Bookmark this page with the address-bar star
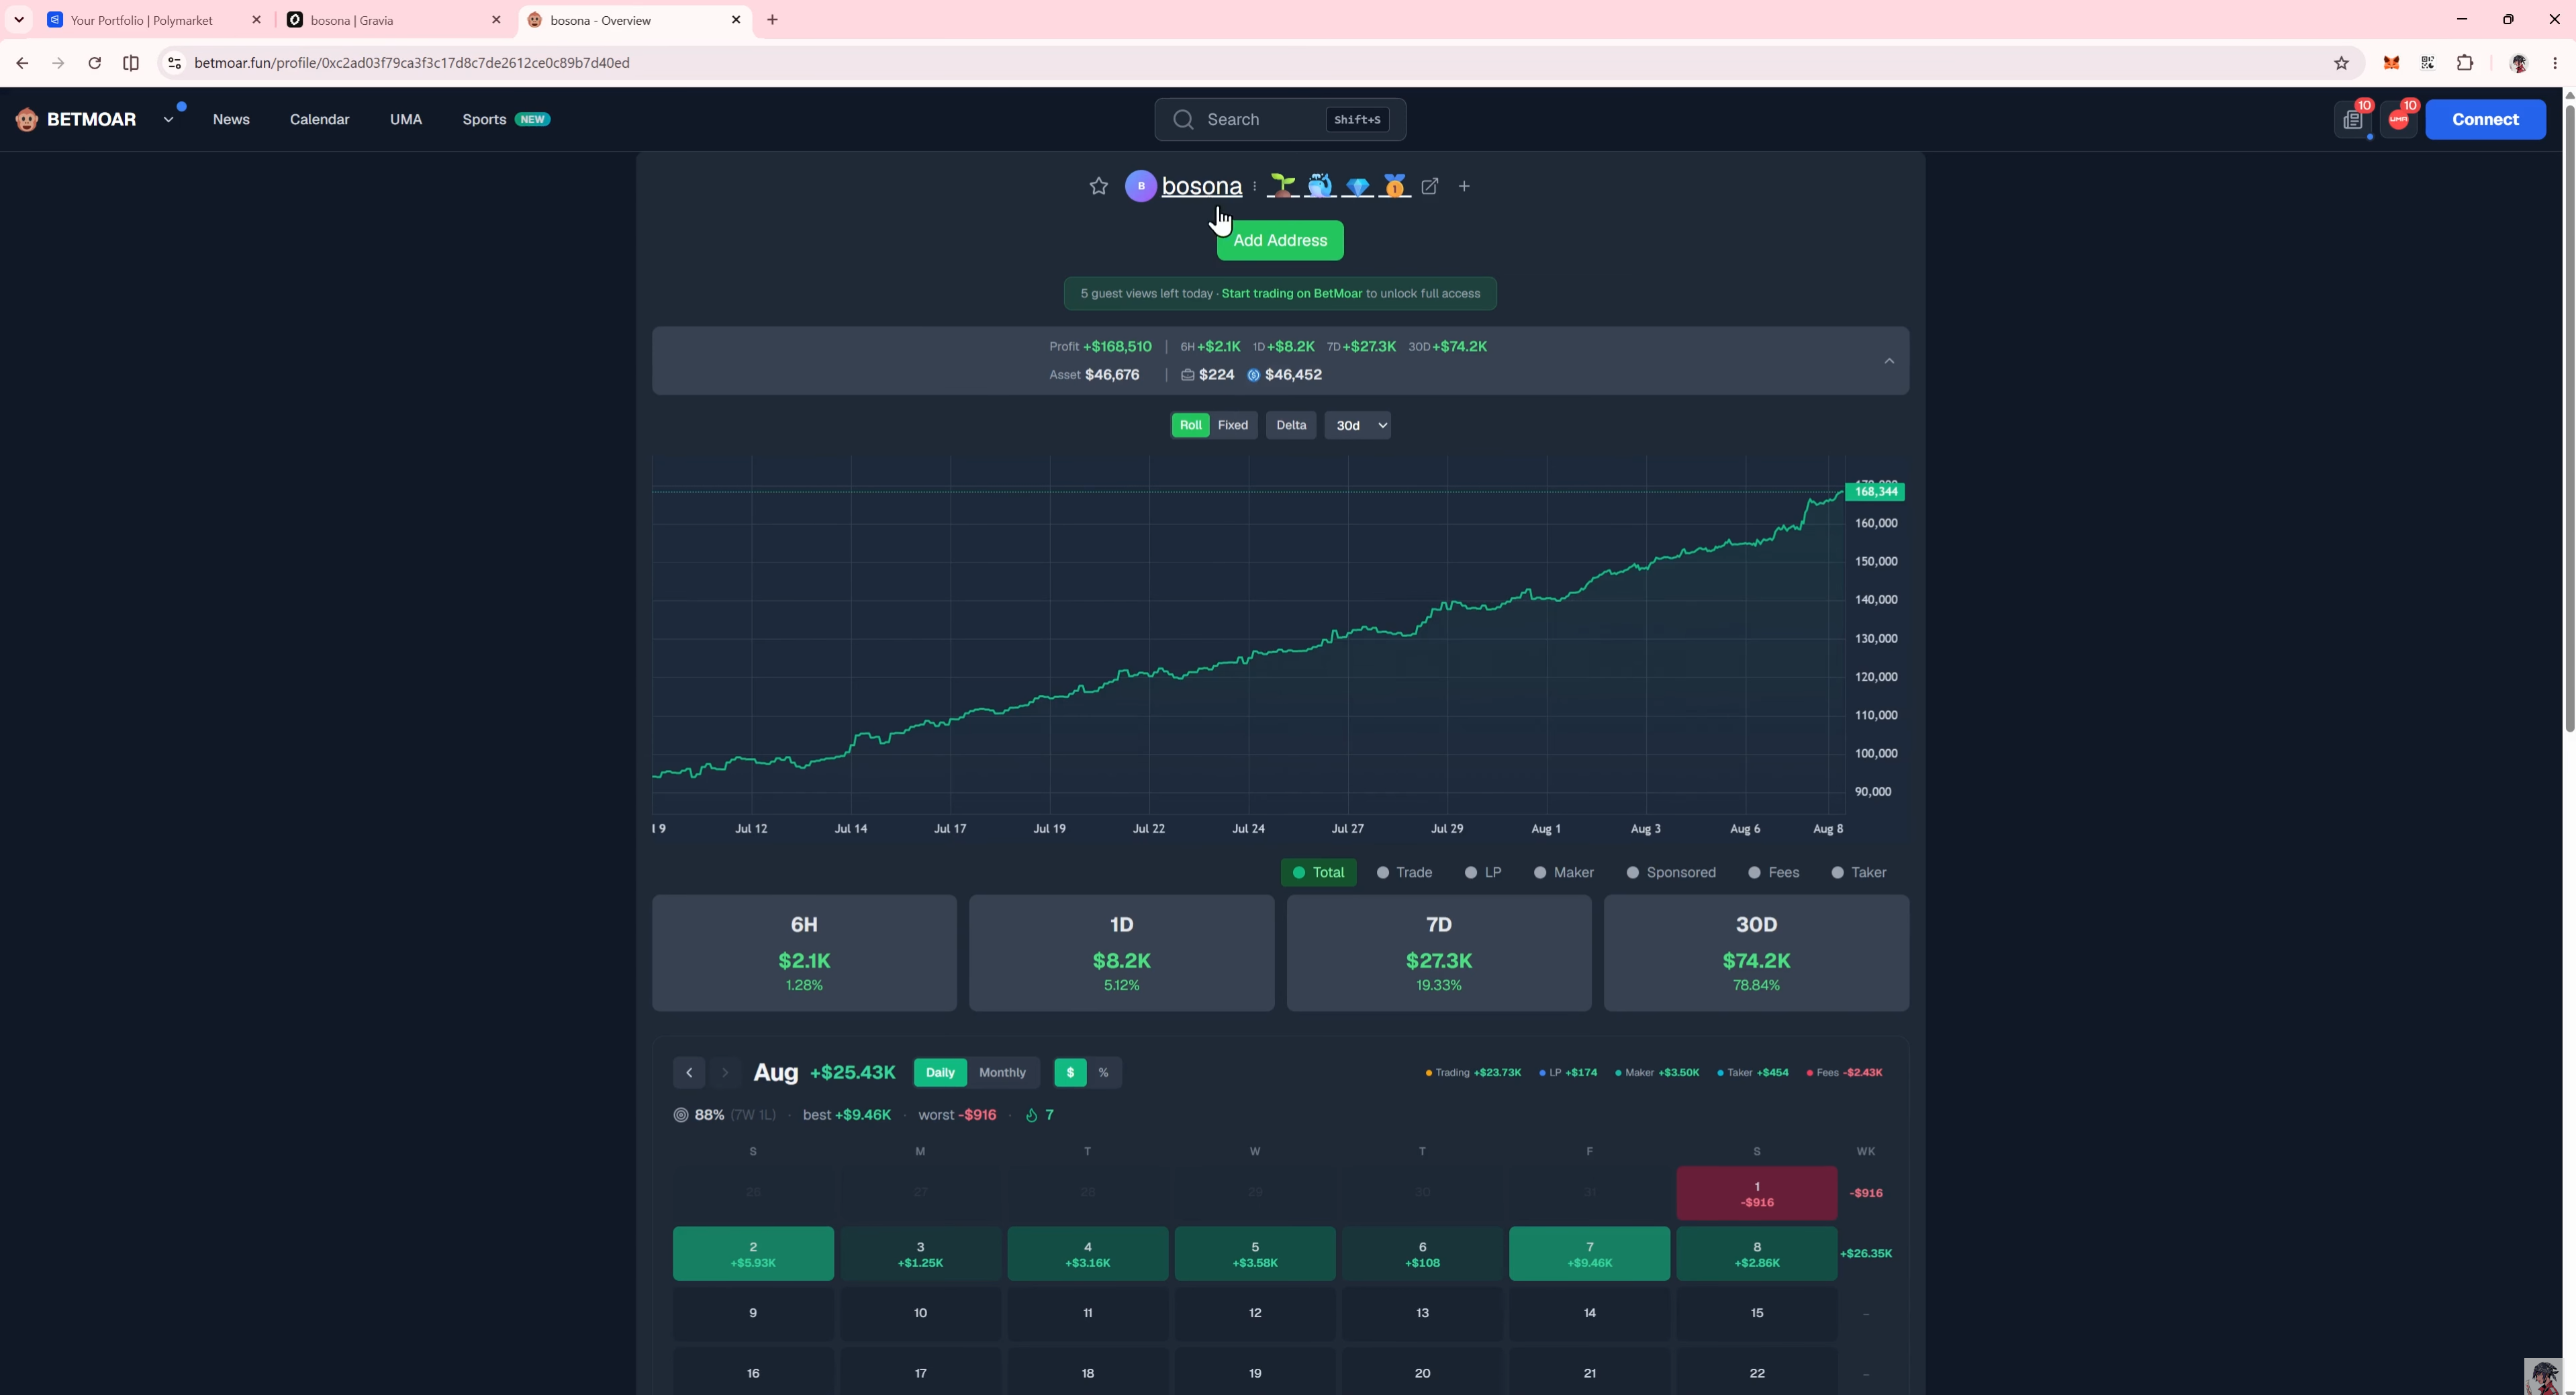Viewport: 2576px width, 1395px height. pyautogui.click(x=2341, y=63)
